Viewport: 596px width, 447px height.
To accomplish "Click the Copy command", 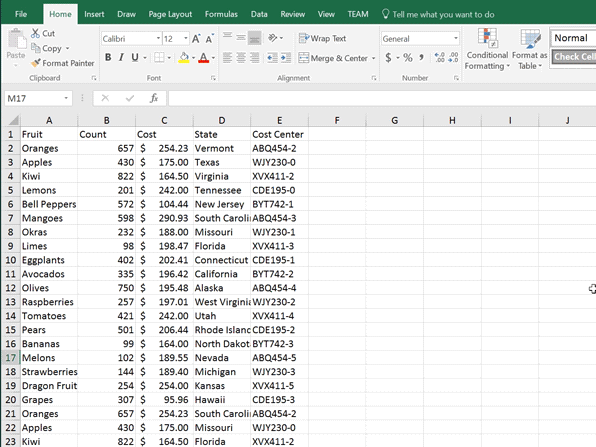I will point(46,49).
